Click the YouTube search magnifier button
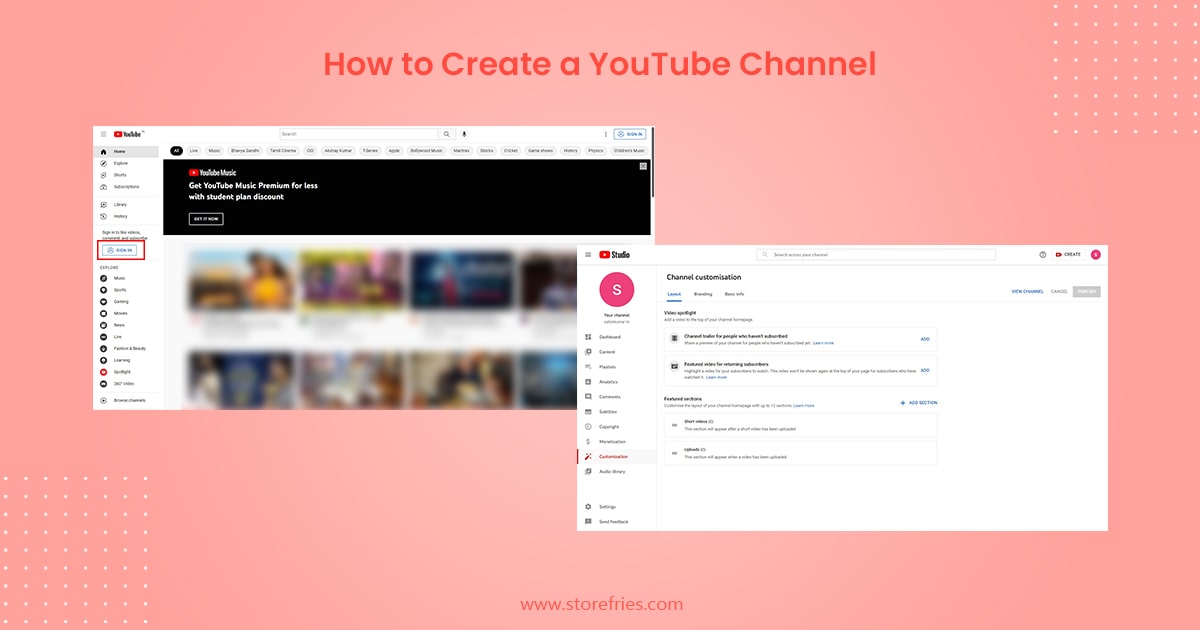The image size is (1200, 630). [446, 134]
